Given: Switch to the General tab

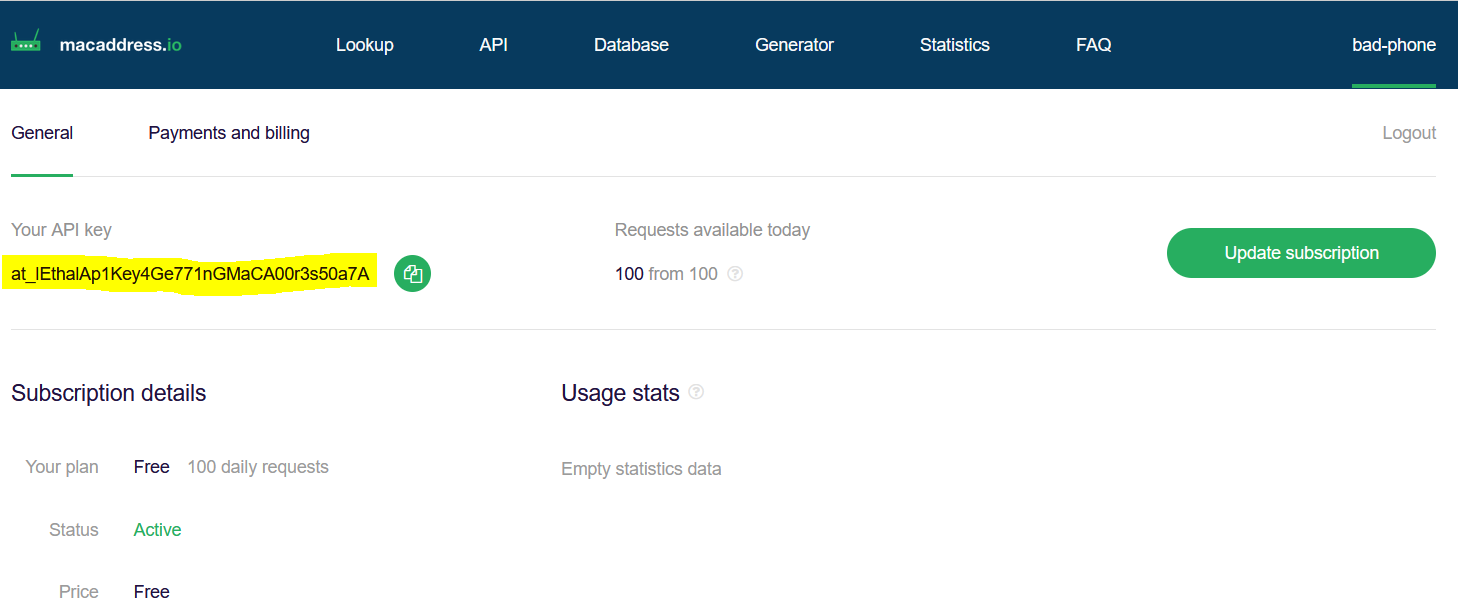Looking at the screenshot, I should click(x=42, y=133).
